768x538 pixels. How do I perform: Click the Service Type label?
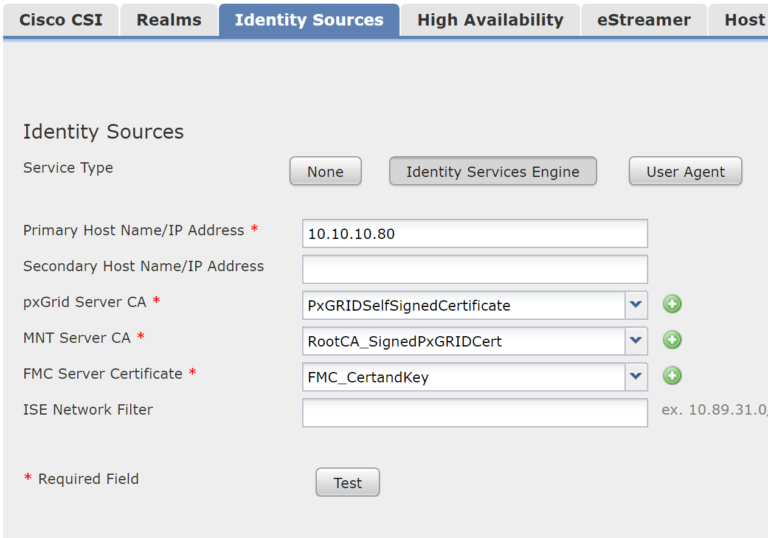pyautogui.click(x=68, y=168)
